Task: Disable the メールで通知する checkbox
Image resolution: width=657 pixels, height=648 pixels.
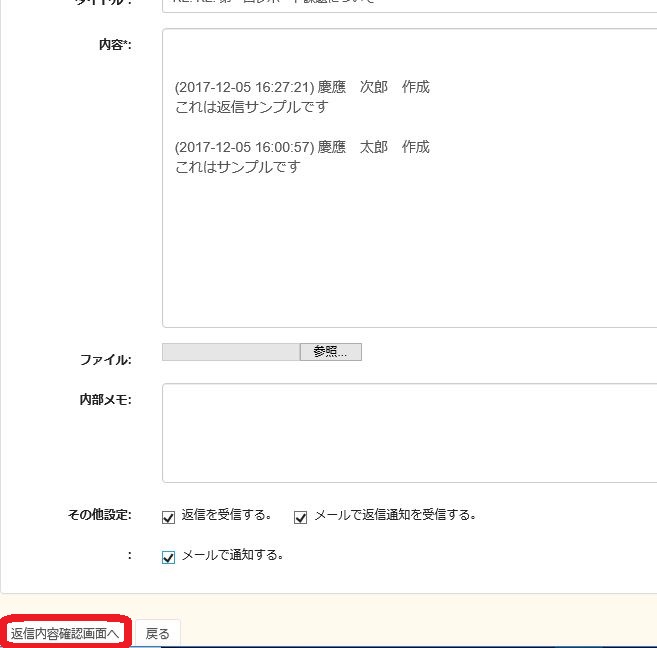Action: 168,557
